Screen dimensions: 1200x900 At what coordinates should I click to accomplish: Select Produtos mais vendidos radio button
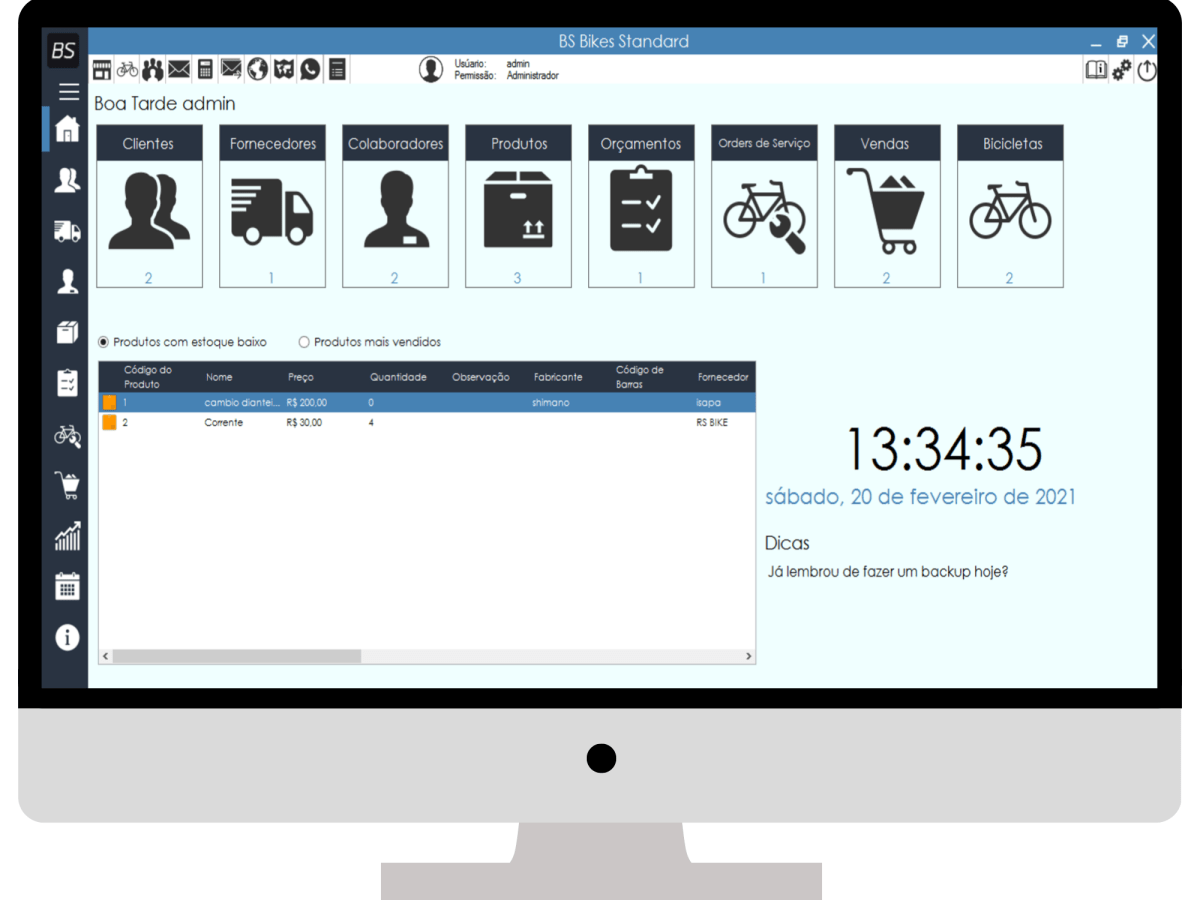[x=304, y=342]
